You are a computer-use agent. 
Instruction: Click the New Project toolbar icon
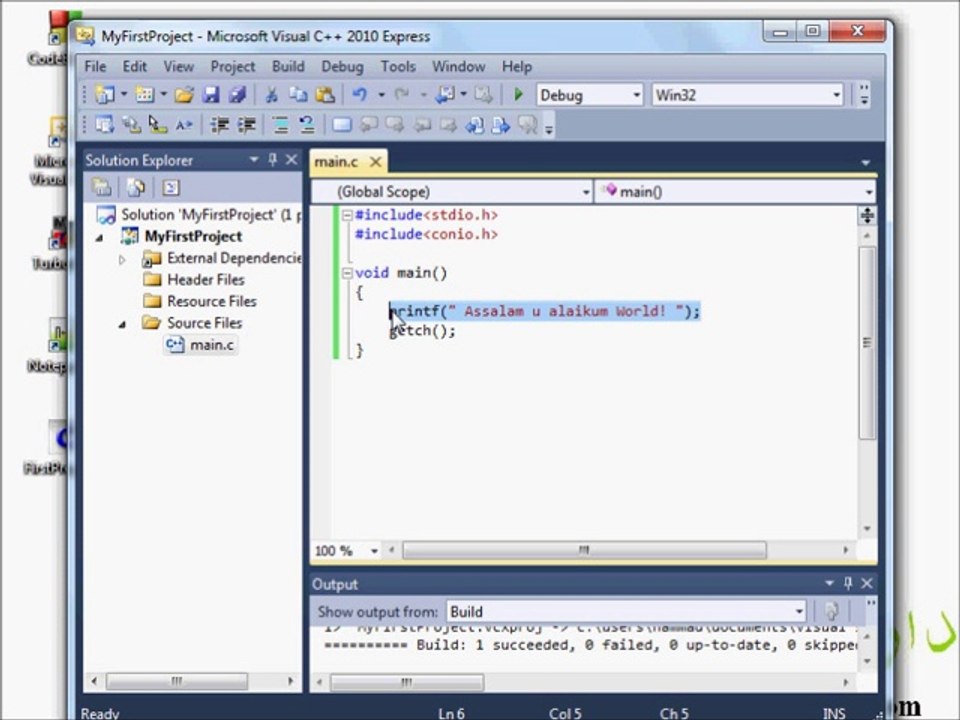coord(105,95)
